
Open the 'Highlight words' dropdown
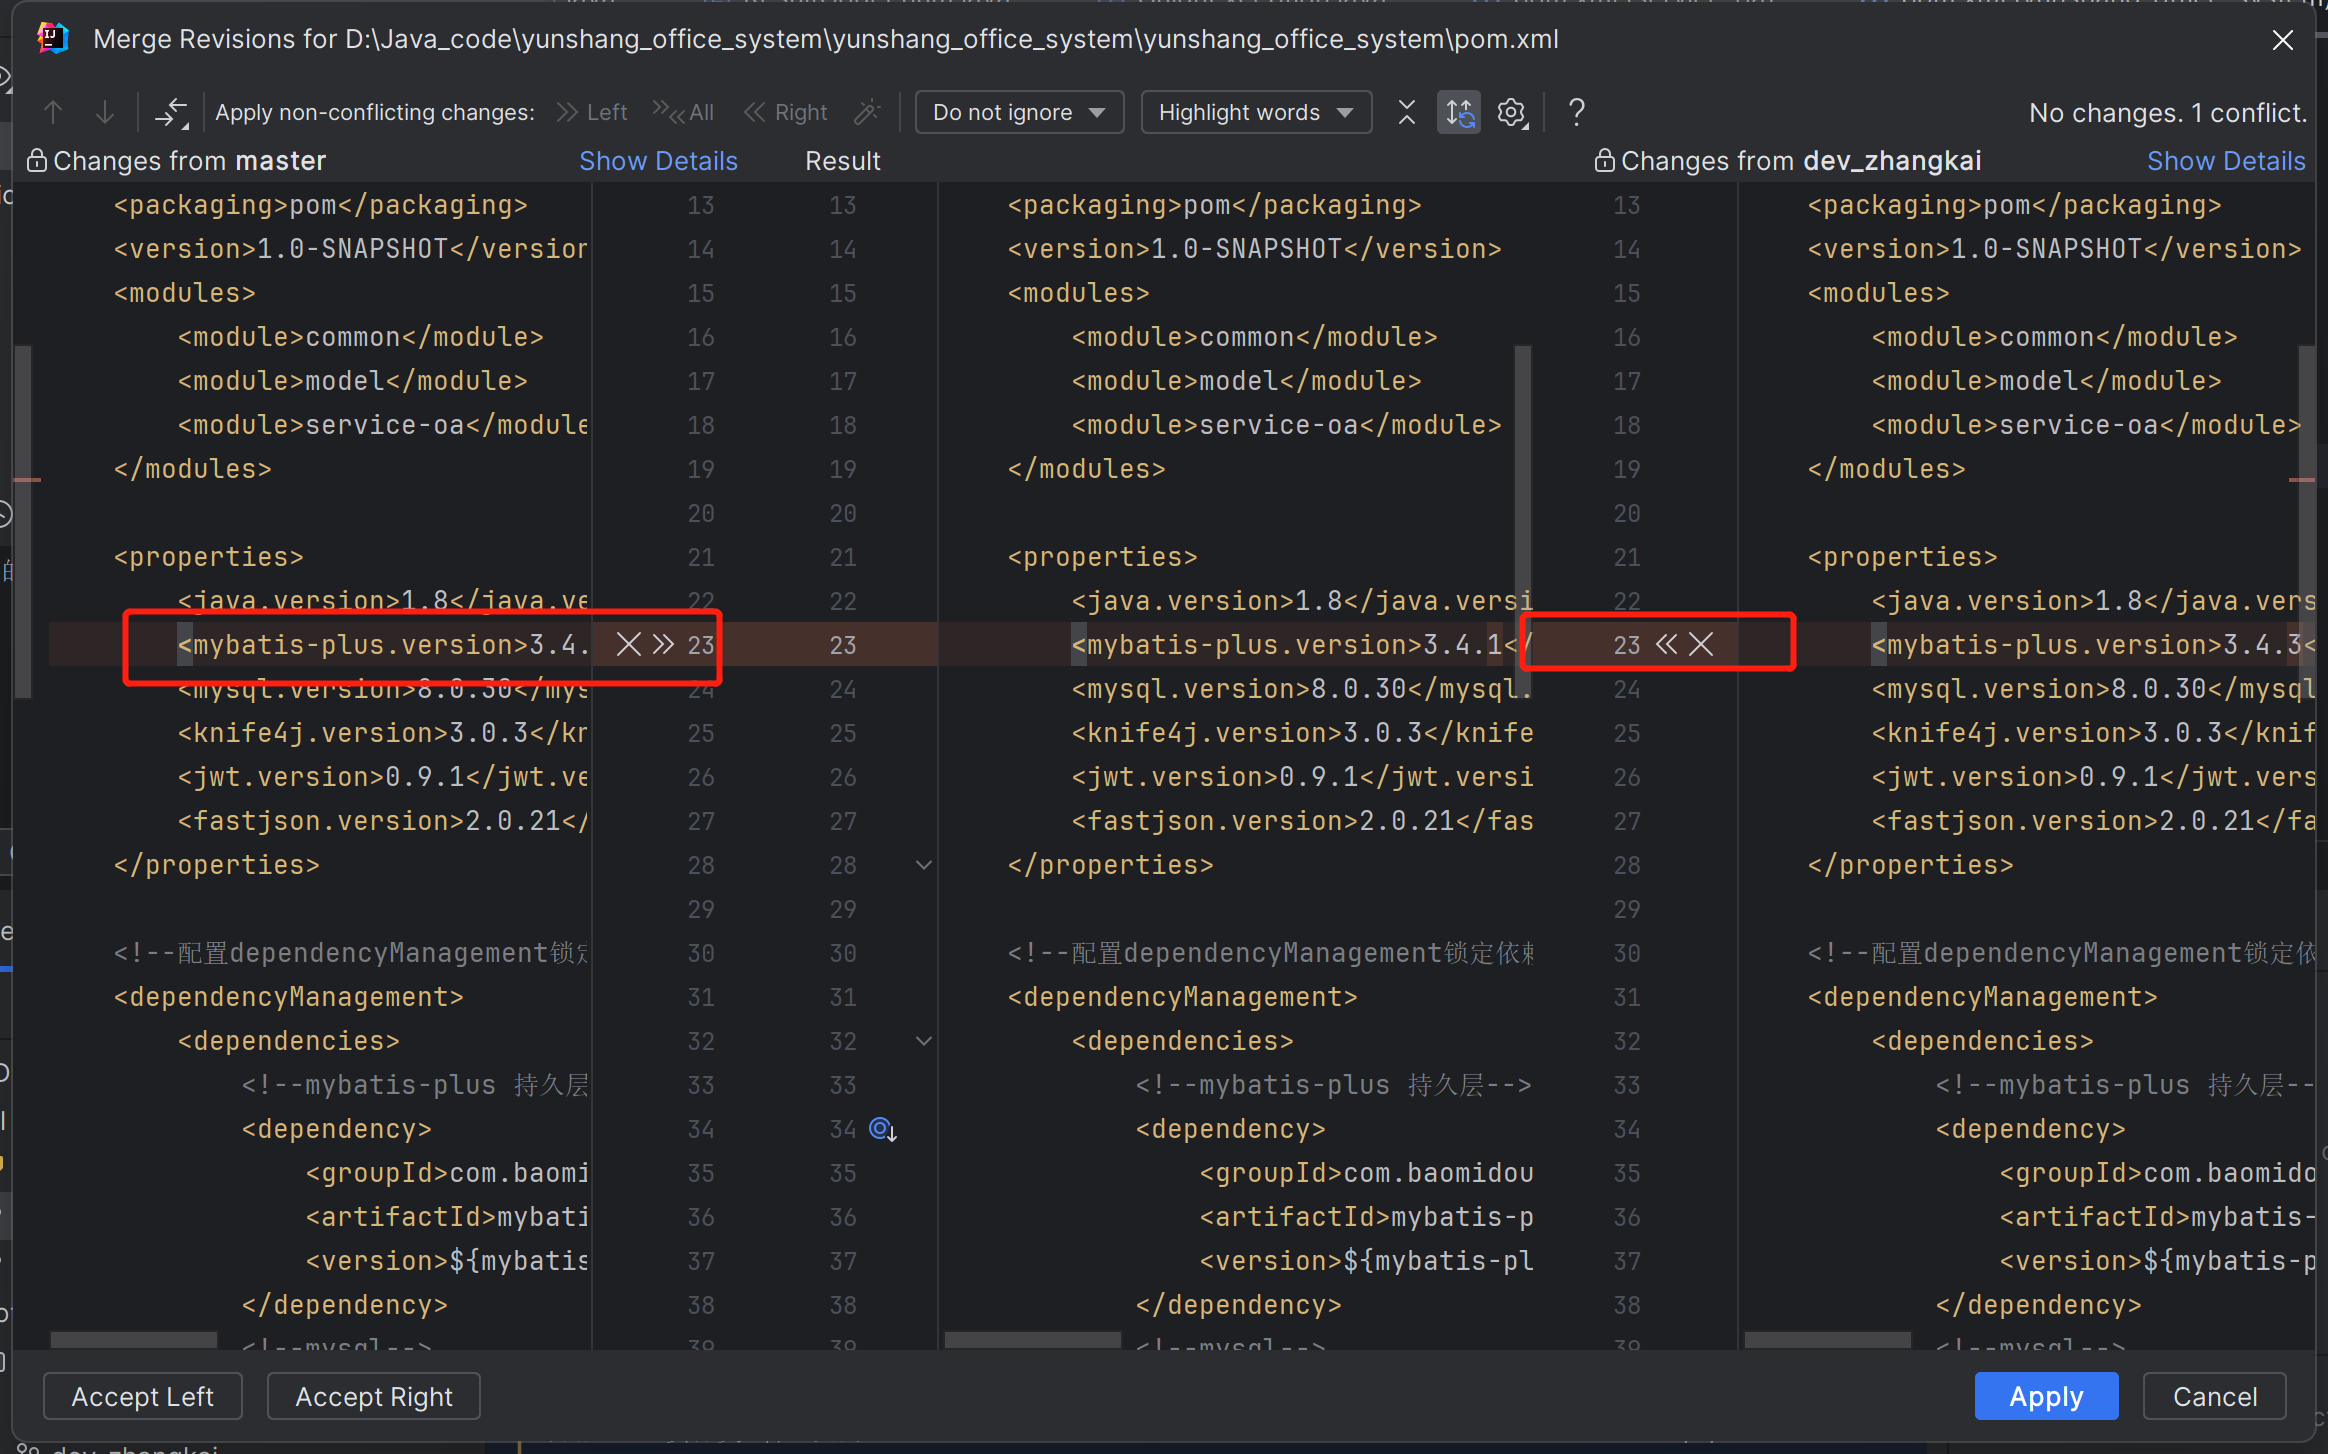pyautogui.click(x=1255, y=112)
